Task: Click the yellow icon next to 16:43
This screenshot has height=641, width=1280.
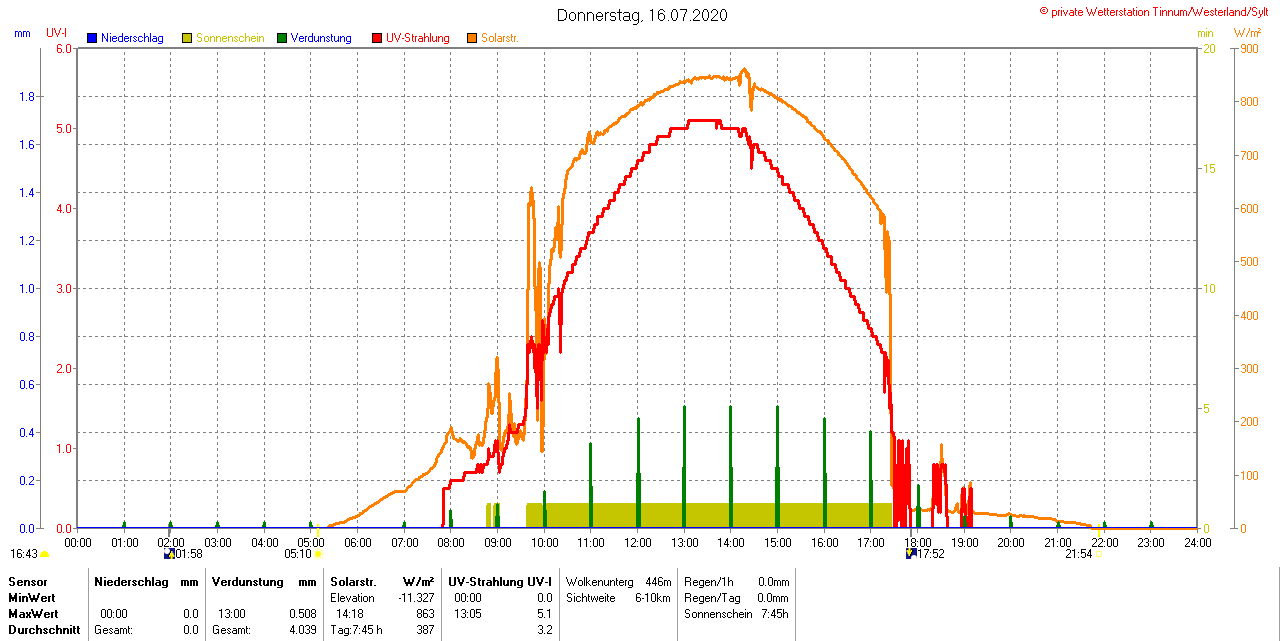Action: [x=44, y=553]
